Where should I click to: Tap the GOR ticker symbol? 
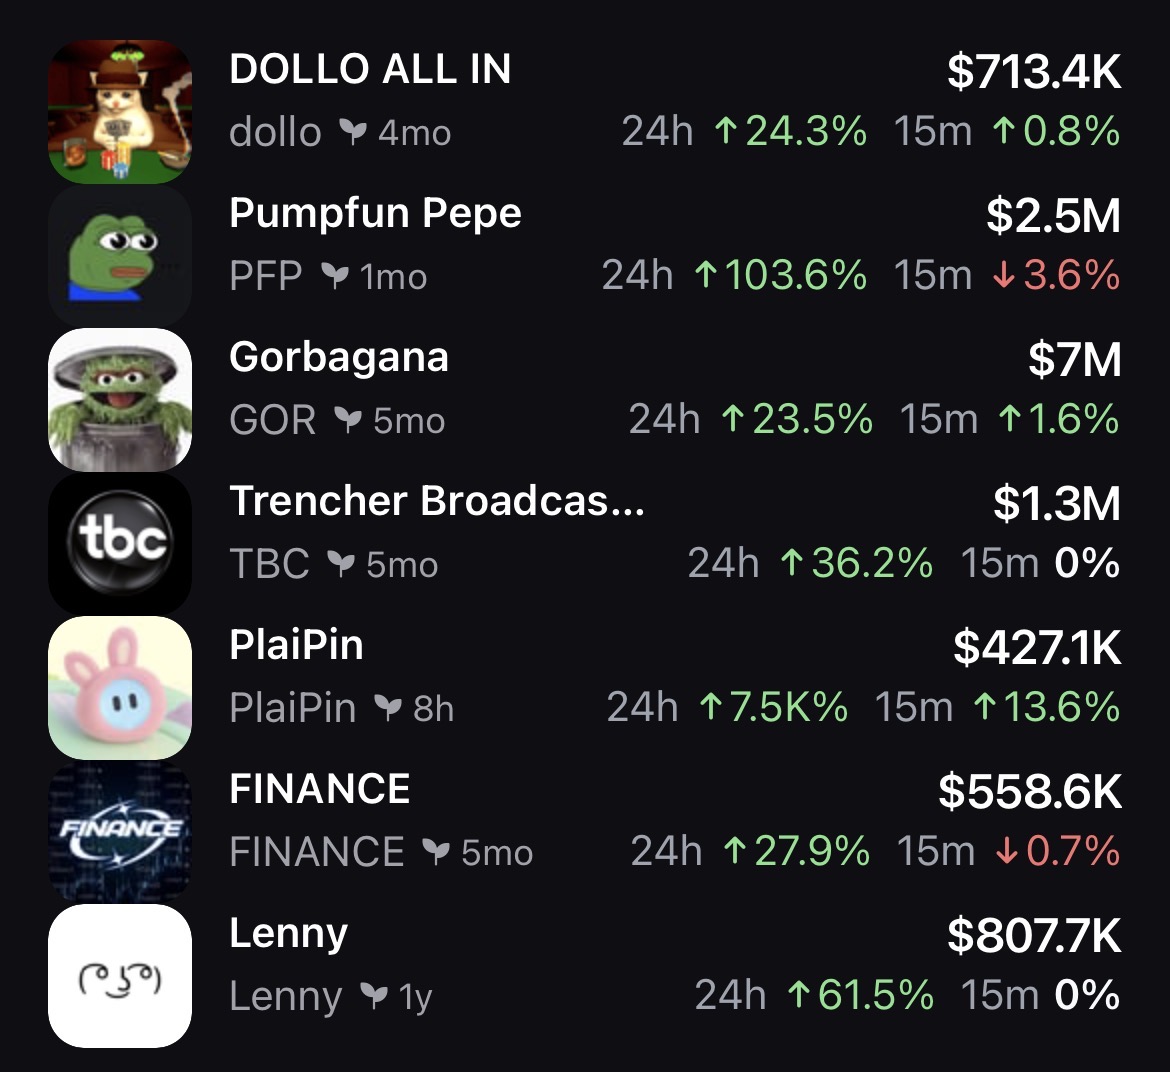point(272,420)
